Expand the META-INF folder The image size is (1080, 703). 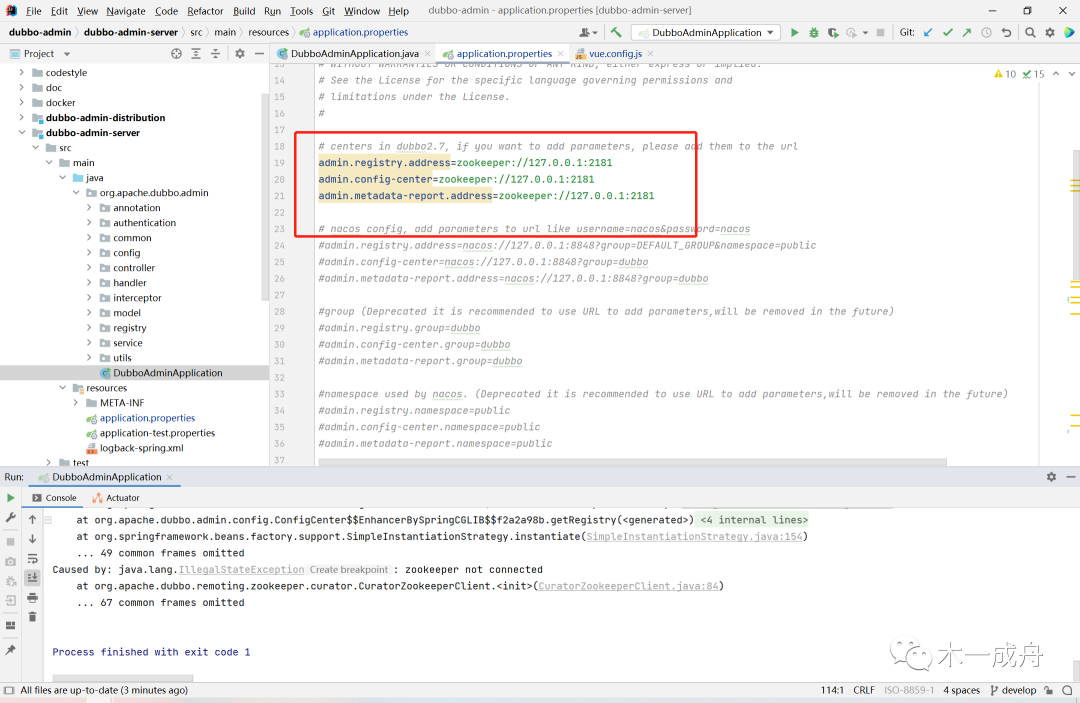(76, 403)
